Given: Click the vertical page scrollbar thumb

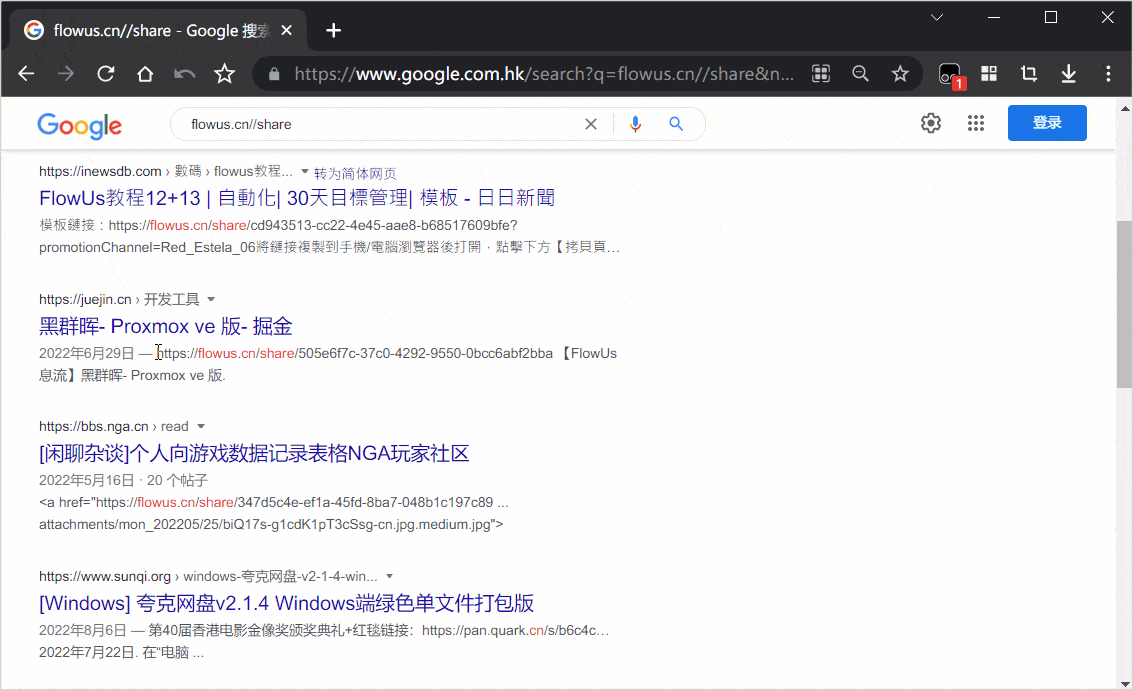Looking at the screenshot, I should (1124, 303).
